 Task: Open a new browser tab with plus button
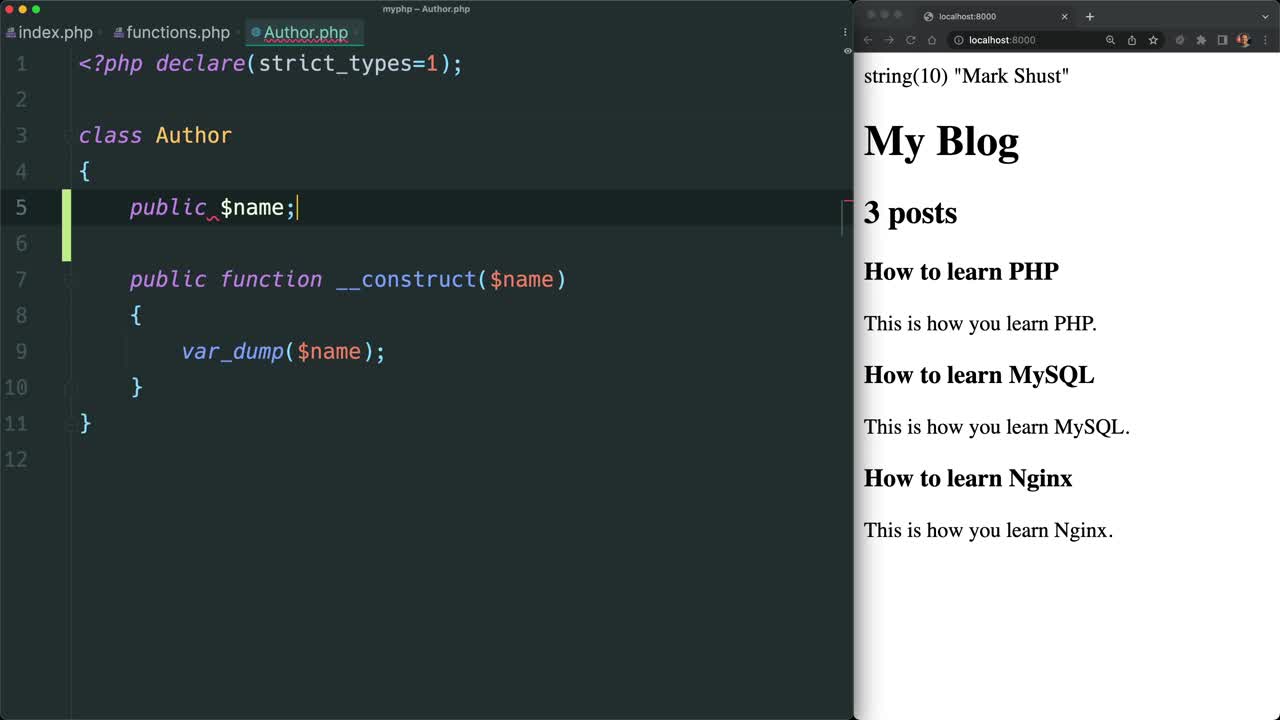click(x=1090, y=16)
